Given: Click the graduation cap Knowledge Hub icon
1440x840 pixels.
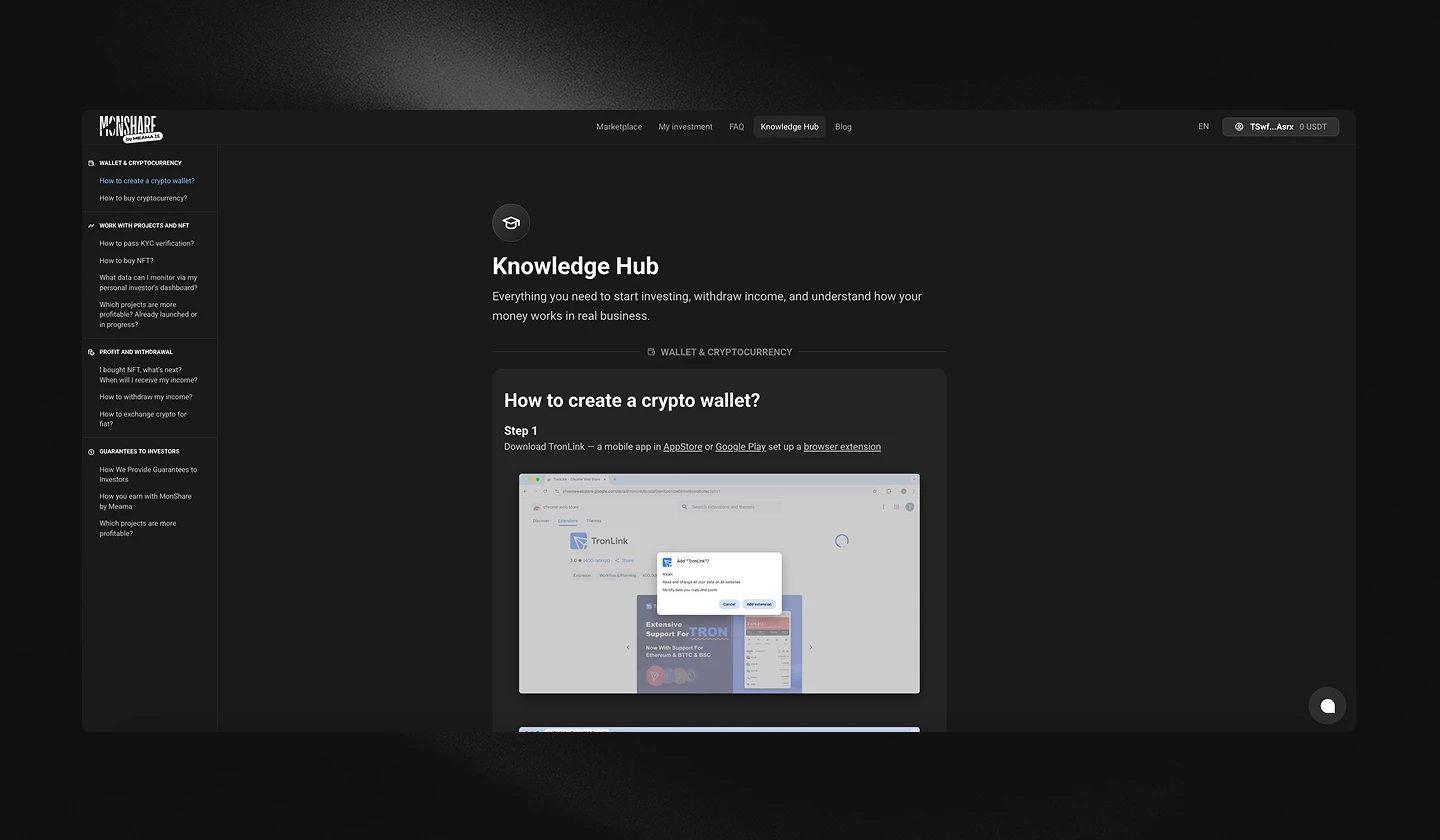Looking at the screenshot, I should [x=511, y=223].
